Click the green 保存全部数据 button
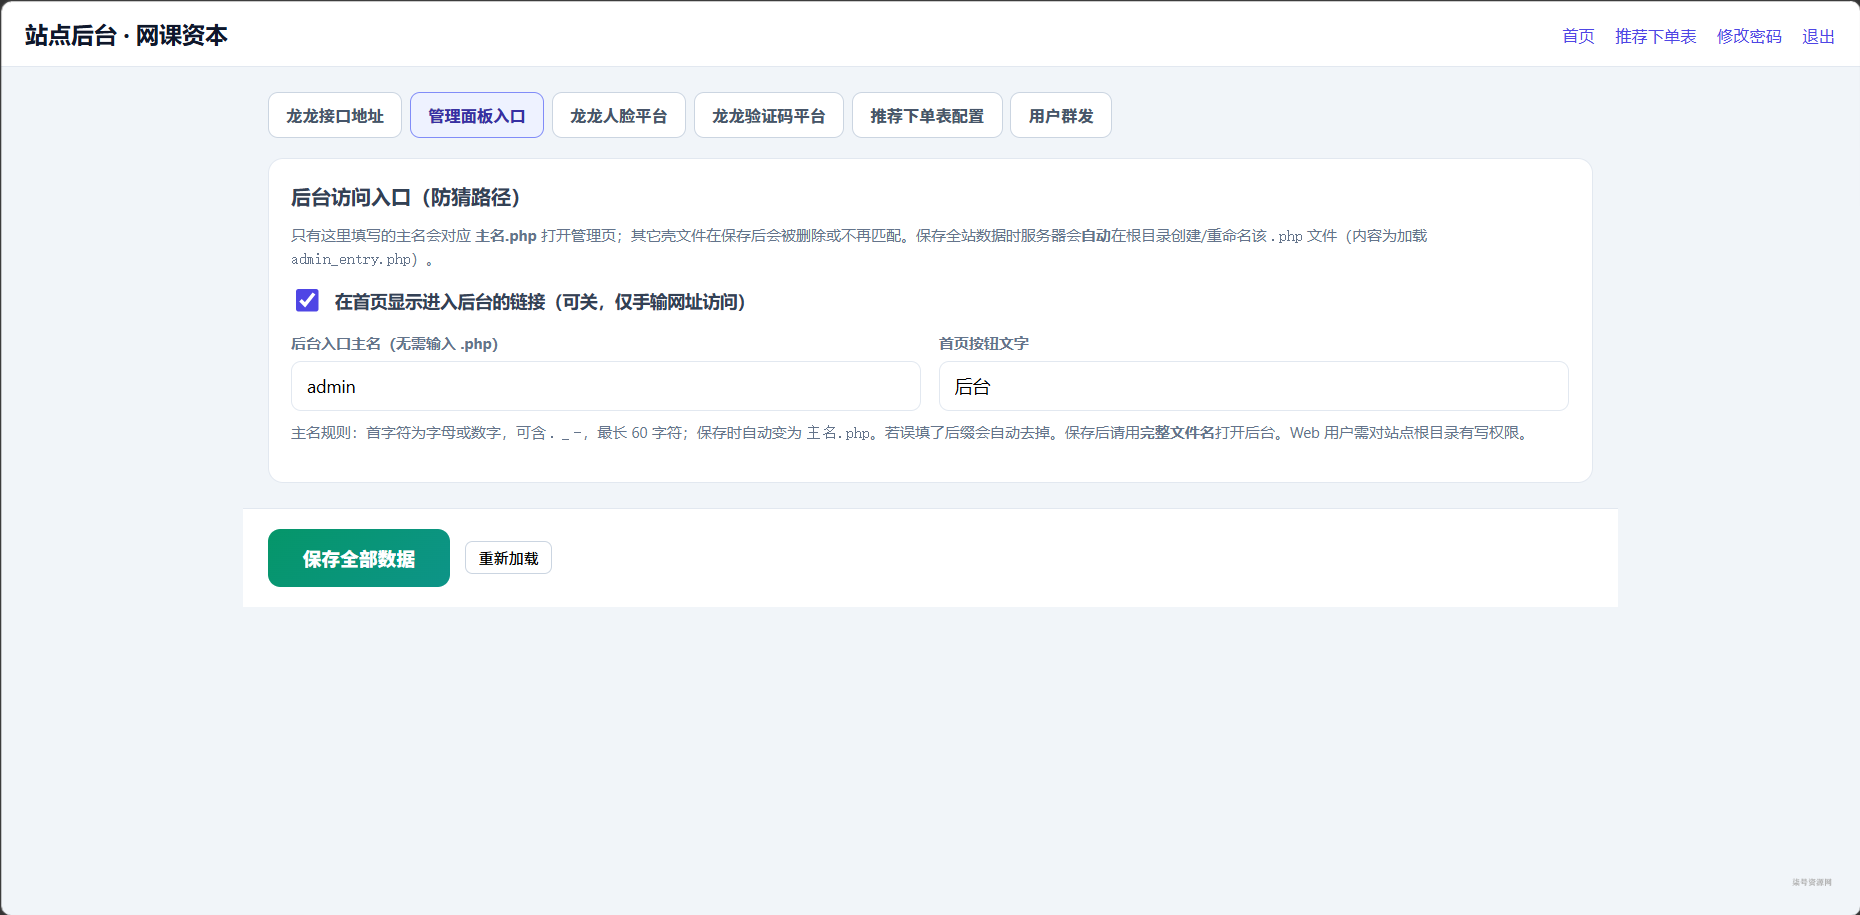 click(359, 558)
